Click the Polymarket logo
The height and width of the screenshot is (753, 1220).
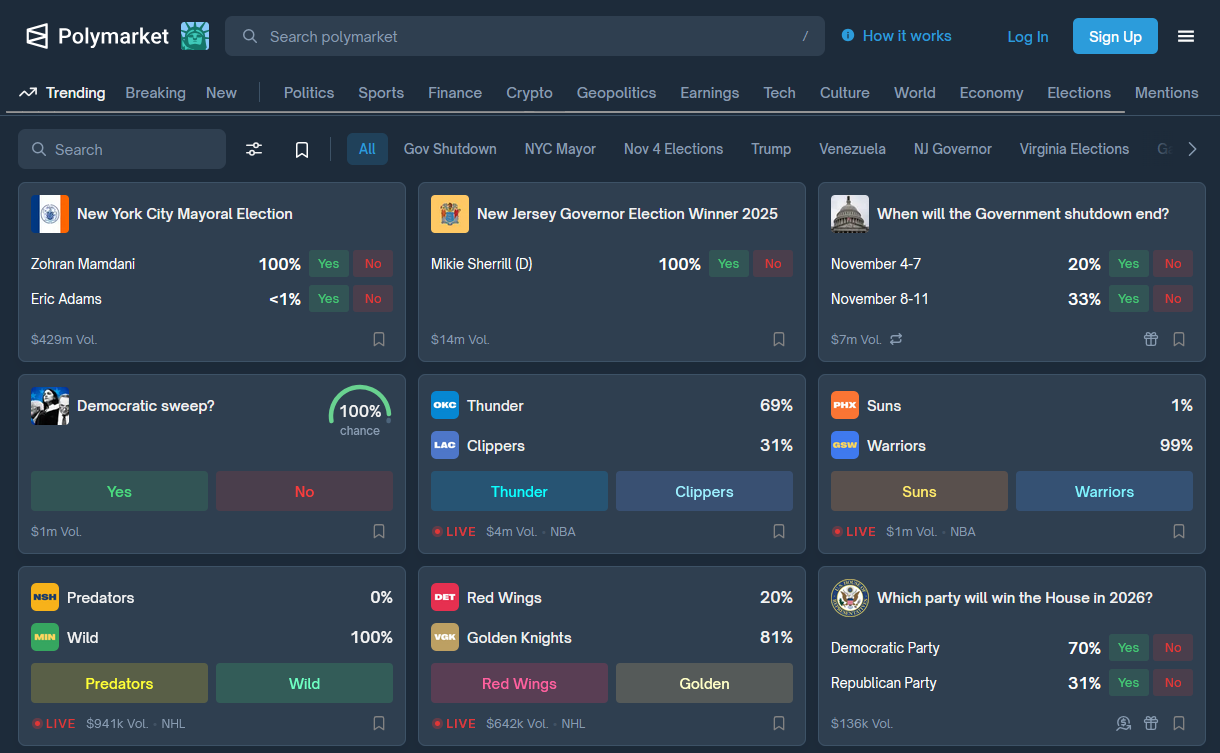[97, 36]
